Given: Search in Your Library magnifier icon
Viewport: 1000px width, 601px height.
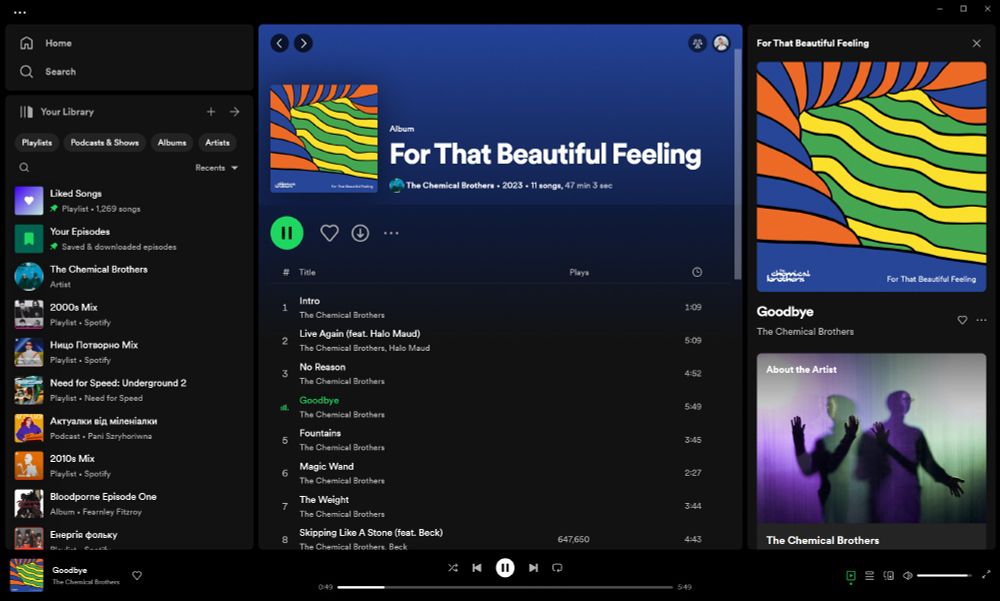Looking at the screenshot, I should coord(24,168).
